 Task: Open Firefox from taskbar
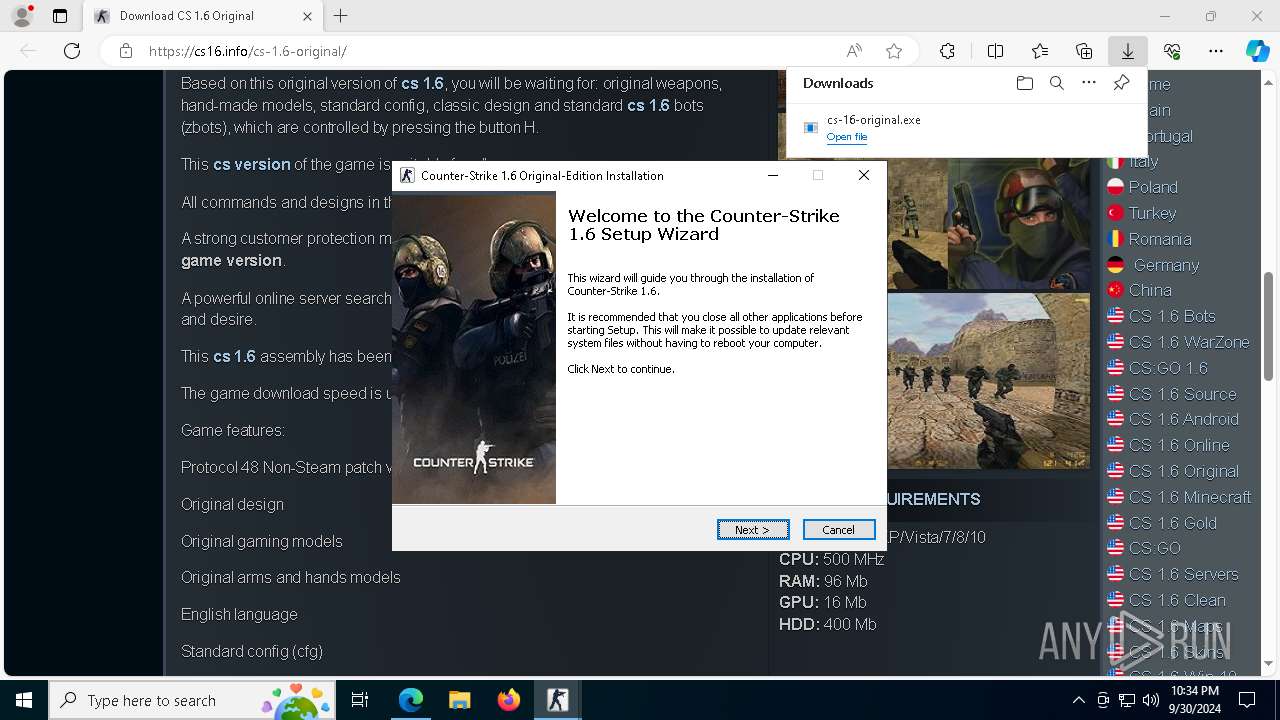pyautogui.click(x=509, y=700)
